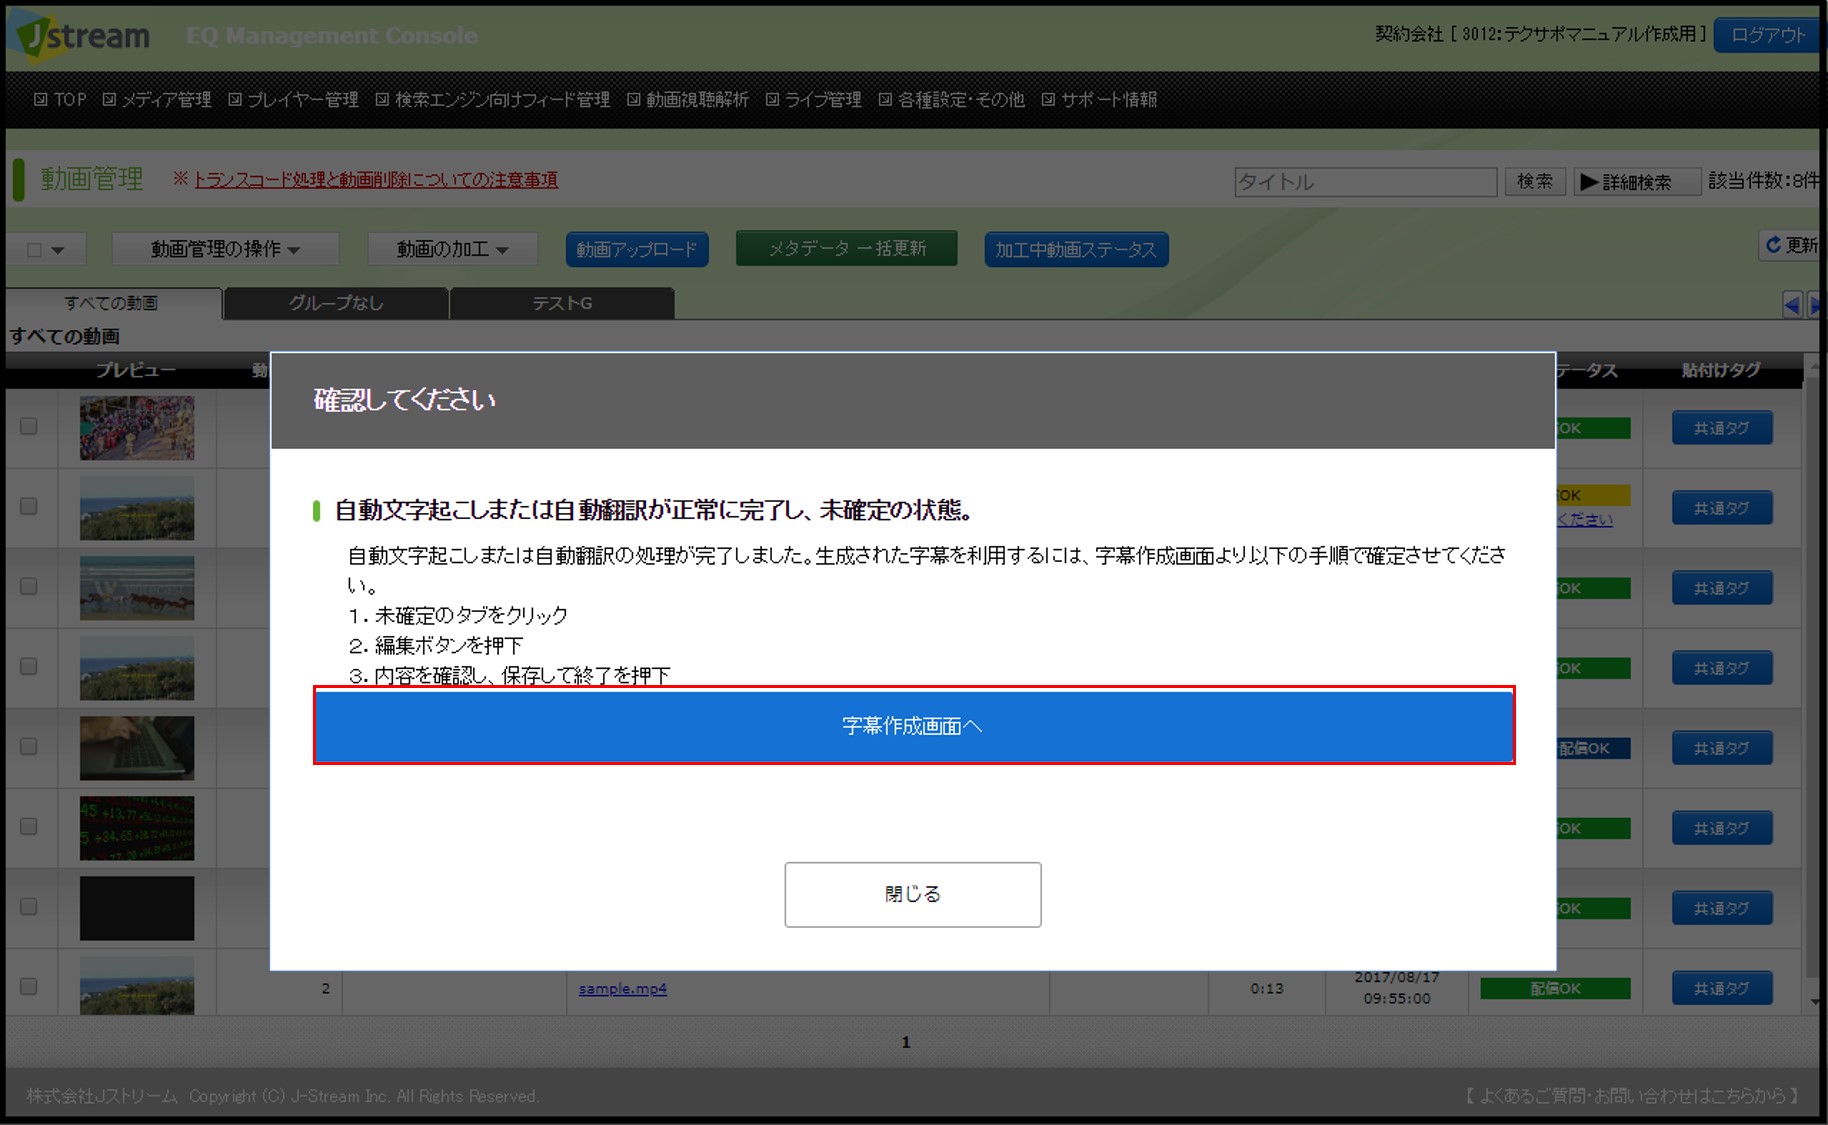1828x1125 pixels.
Task: Focus the タイトル search field
Action: click(x=1365, y=182)
